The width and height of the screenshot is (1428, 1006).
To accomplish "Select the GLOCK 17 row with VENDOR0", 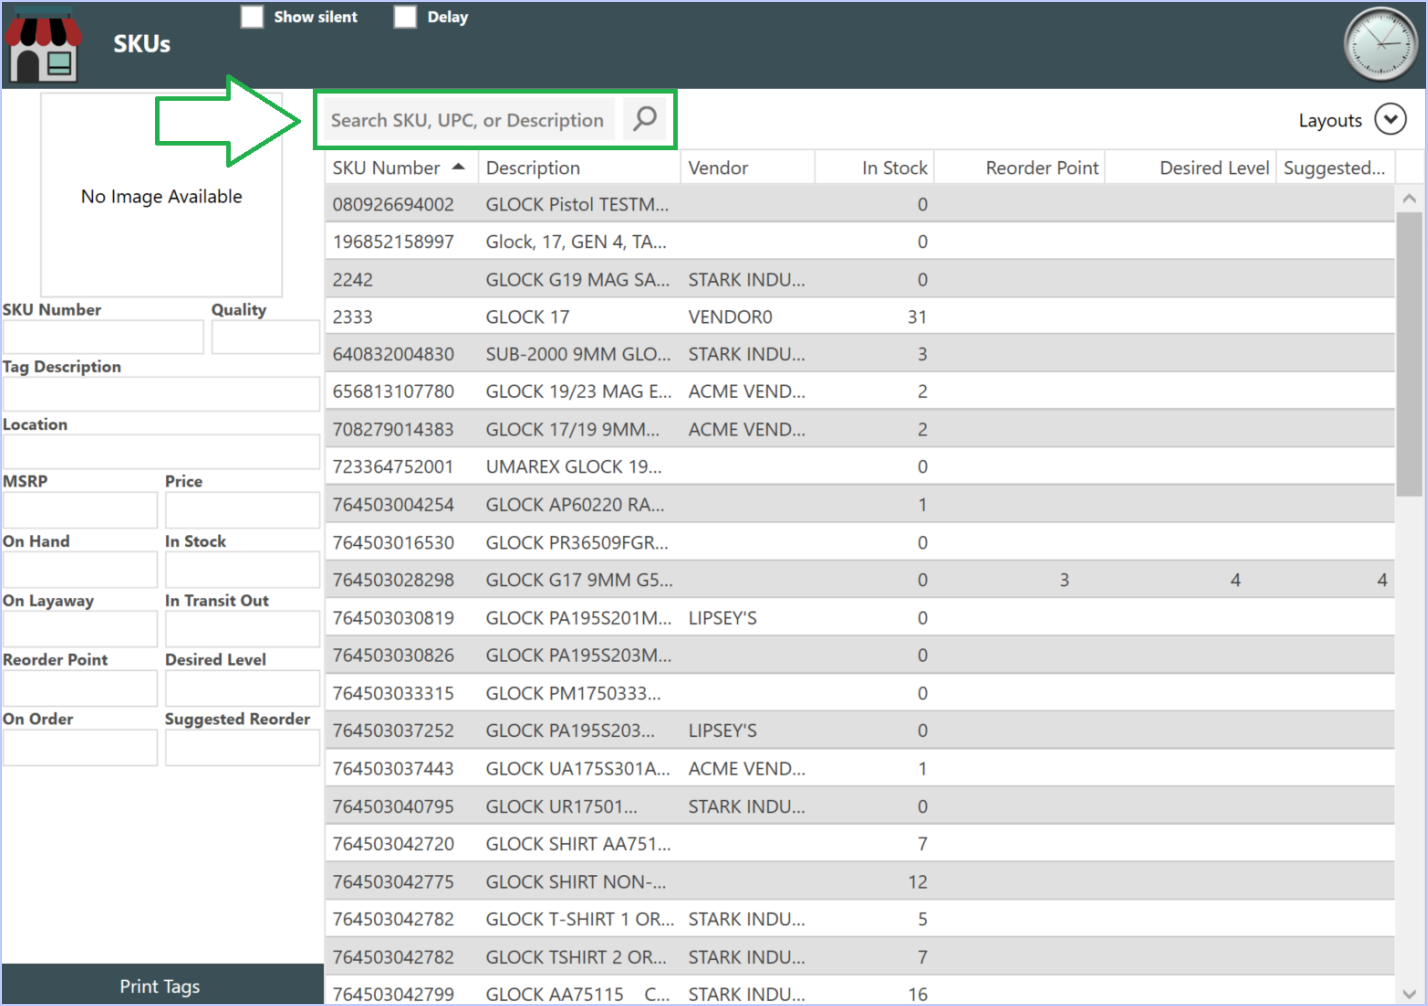I will [860, 317].
